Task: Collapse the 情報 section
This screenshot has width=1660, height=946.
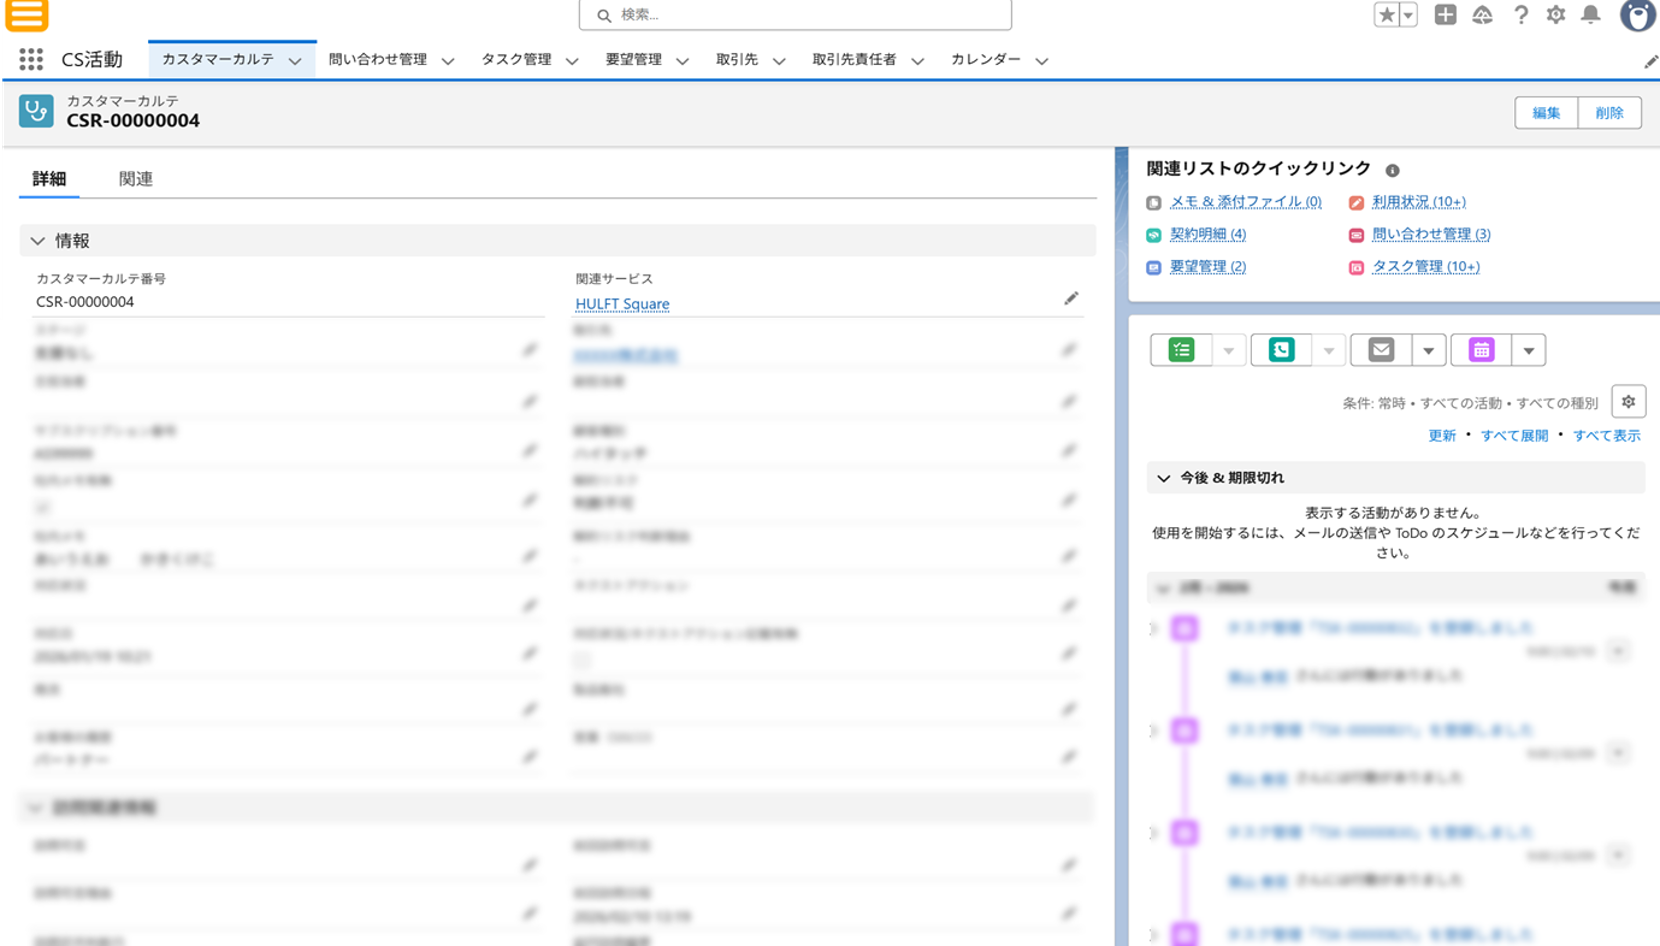Action: point(38,241)
